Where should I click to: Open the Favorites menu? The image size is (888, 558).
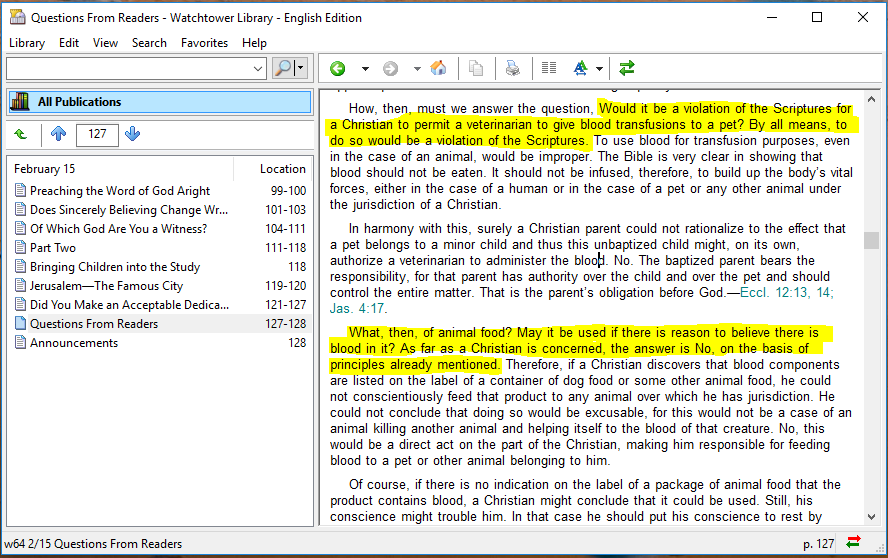[x=204, y=43]
